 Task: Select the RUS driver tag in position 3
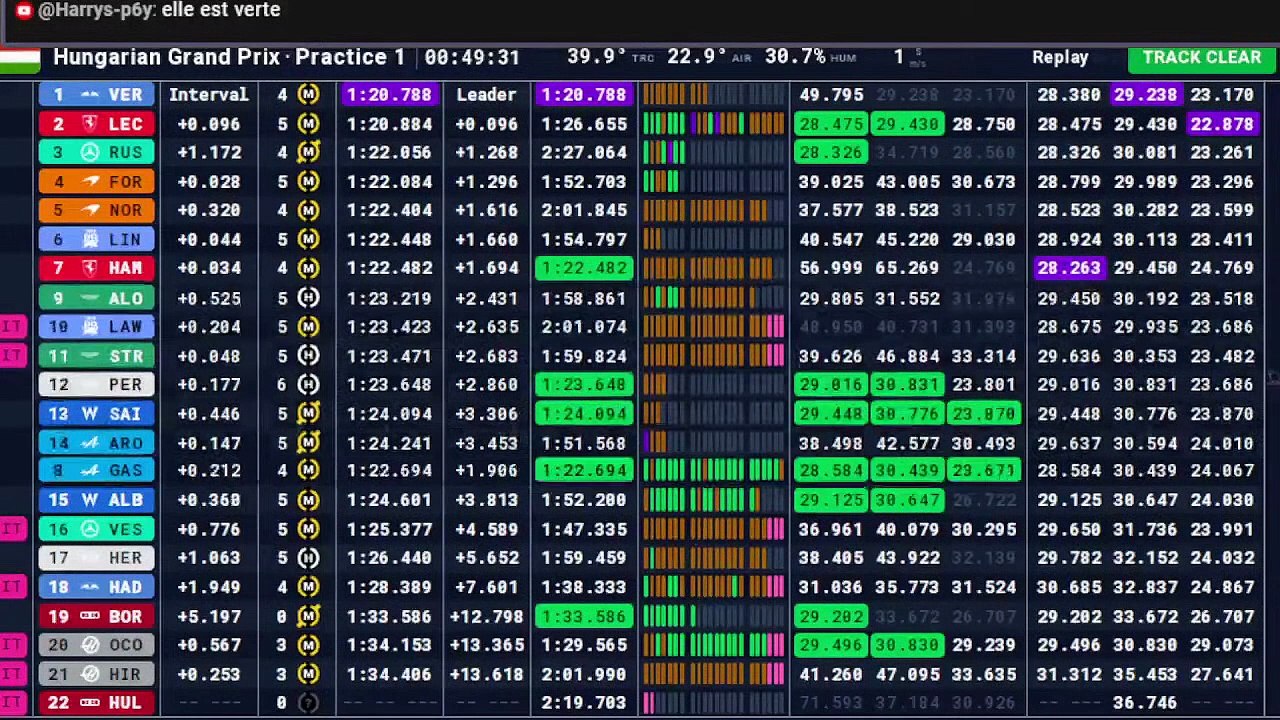point(97,153)
